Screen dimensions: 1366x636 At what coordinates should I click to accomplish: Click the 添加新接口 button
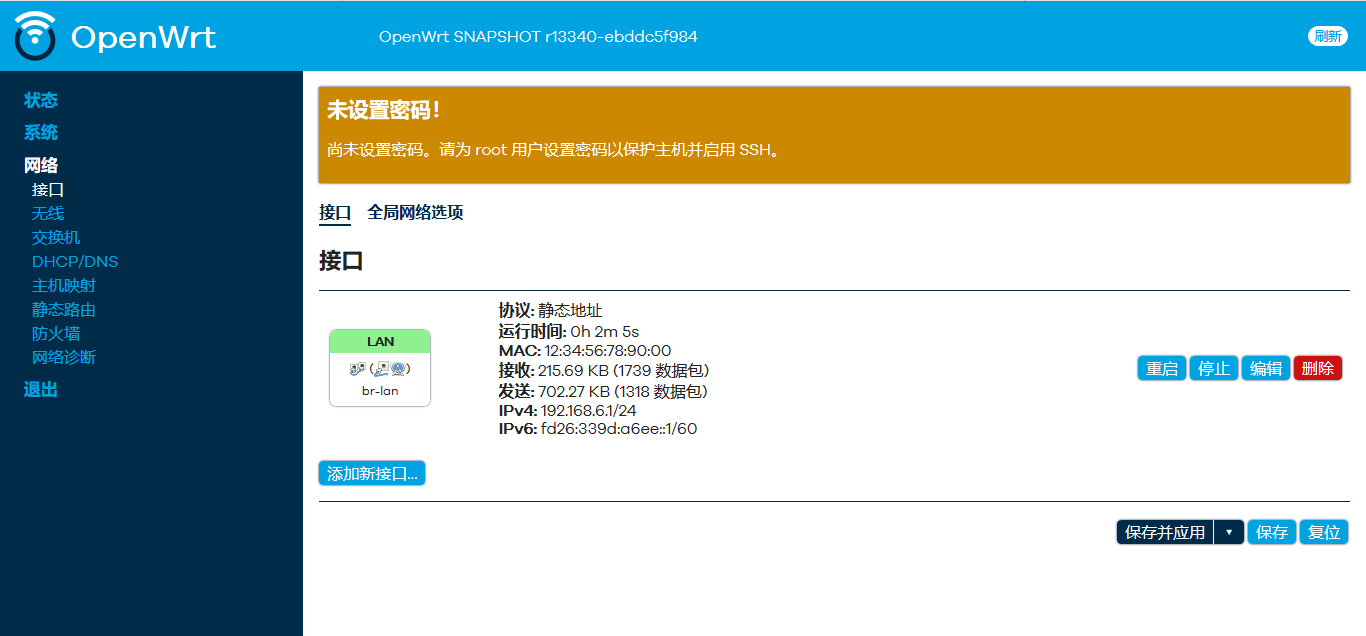tap(372, 473)
